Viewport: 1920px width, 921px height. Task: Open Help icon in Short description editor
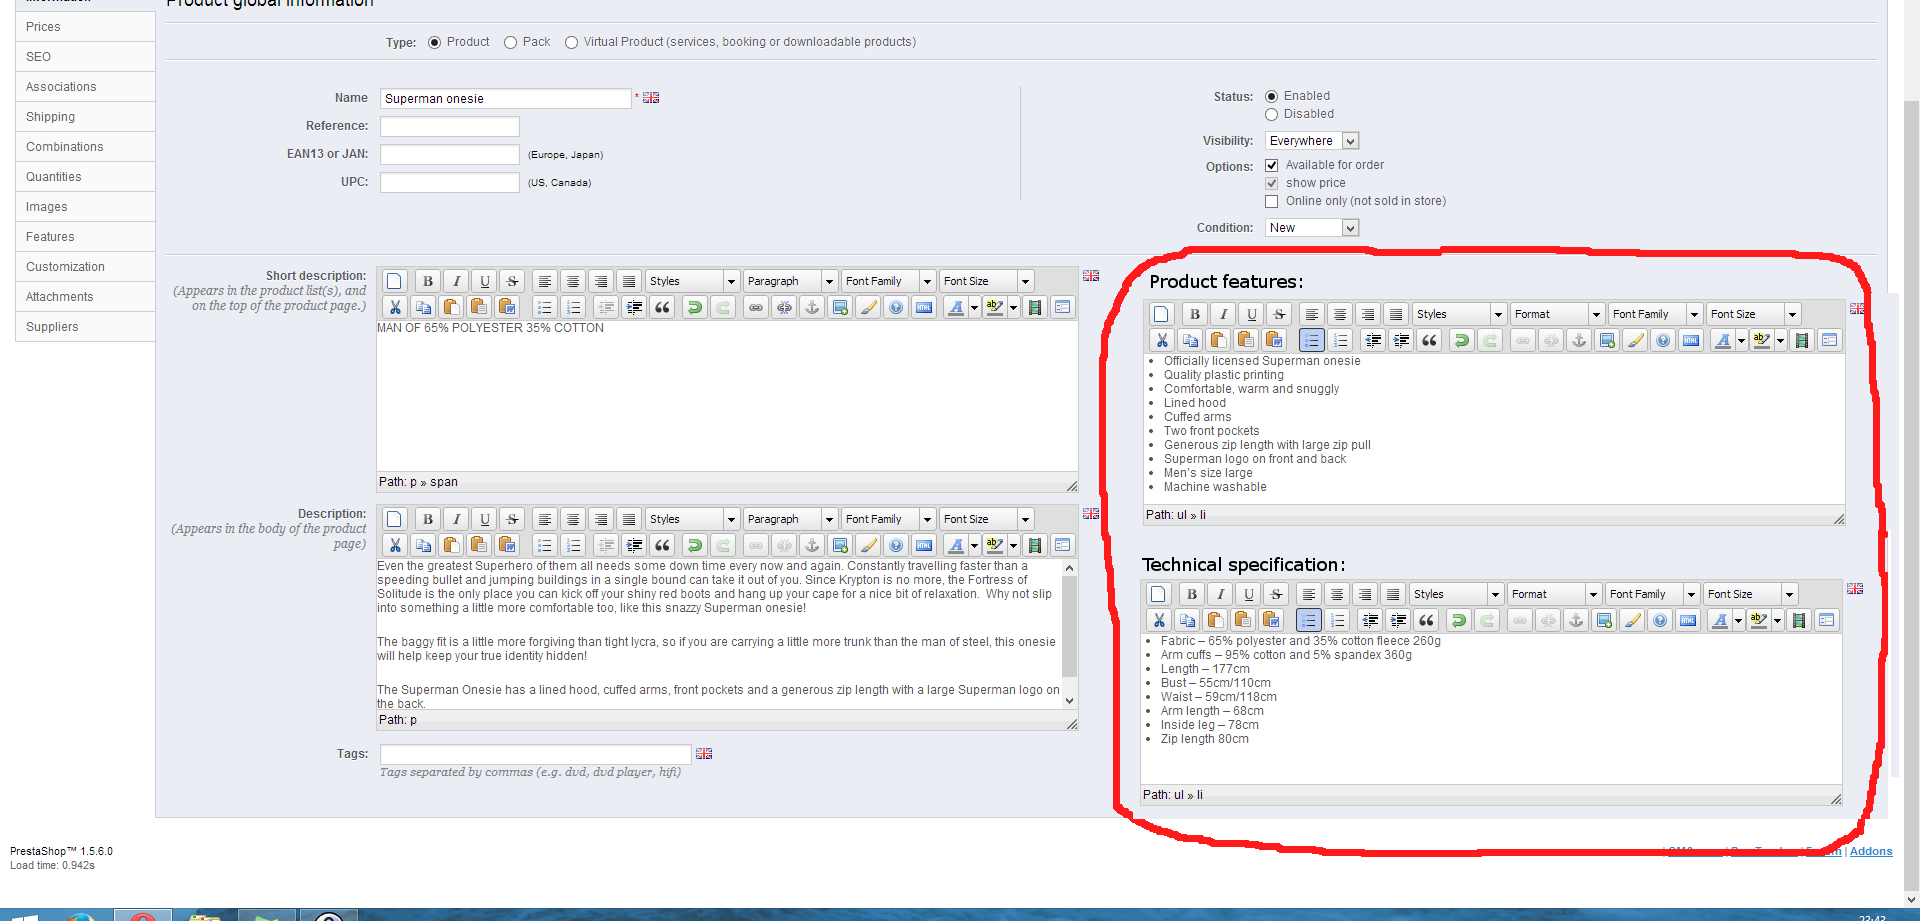tap(896, 307)
